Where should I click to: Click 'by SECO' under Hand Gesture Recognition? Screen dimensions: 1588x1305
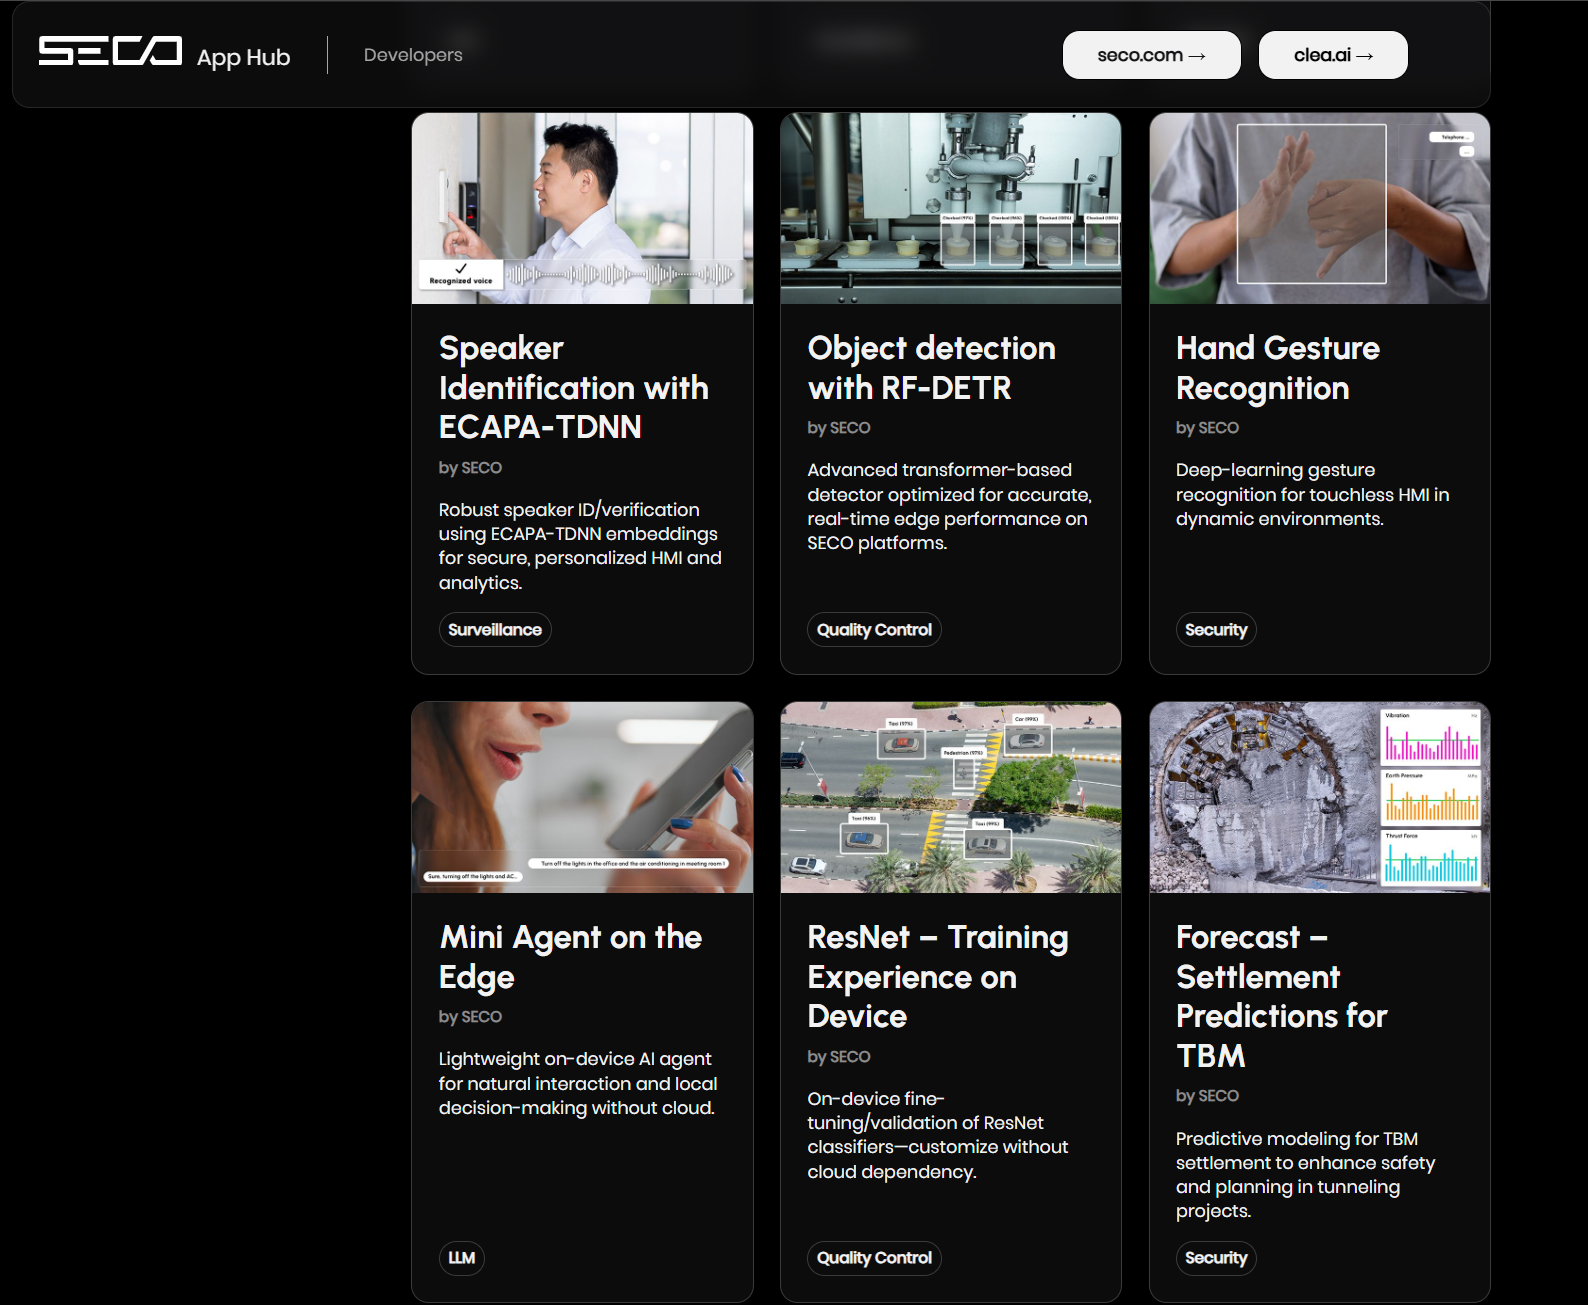click(1207, 428)
